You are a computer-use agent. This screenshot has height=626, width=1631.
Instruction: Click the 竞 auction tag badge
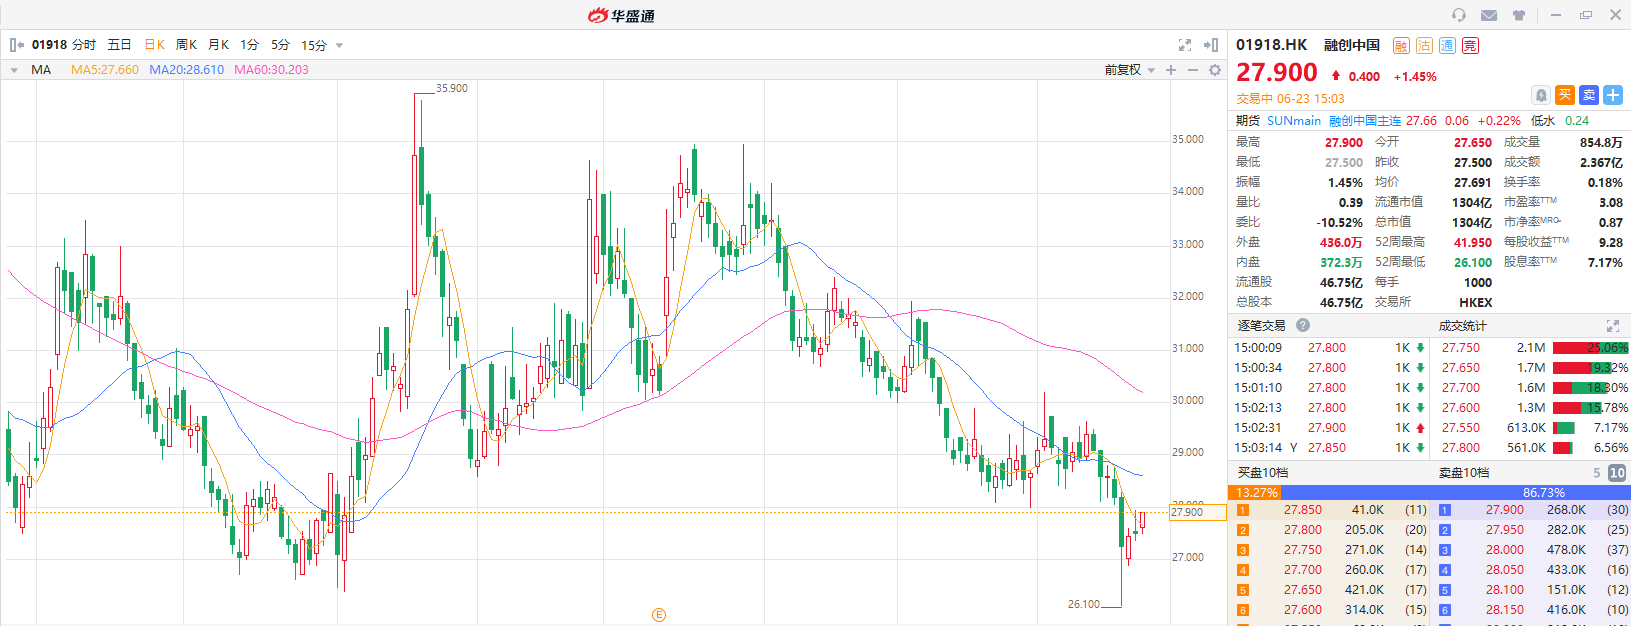pyautogui.click(x=1470, y=45)
